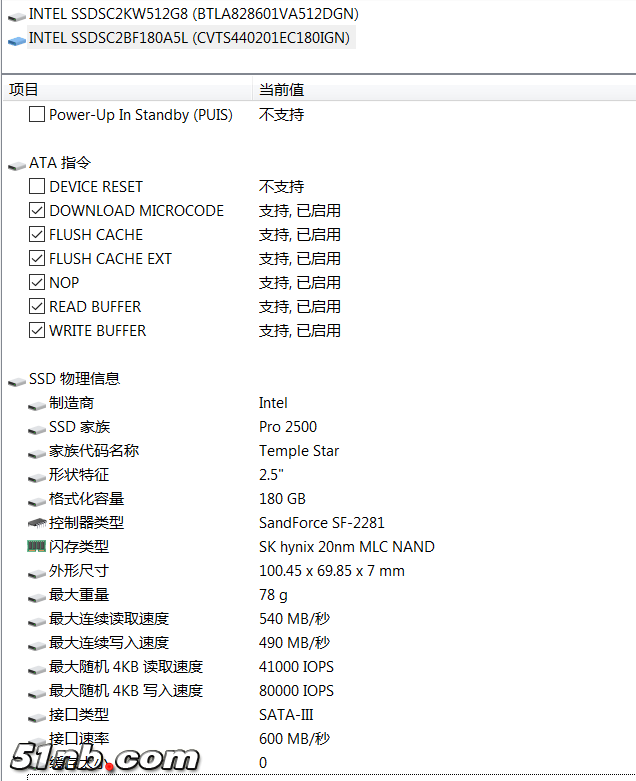Click the icon beside 家族代码名称
Screen dimensions: 636x781
coord(37,453)
